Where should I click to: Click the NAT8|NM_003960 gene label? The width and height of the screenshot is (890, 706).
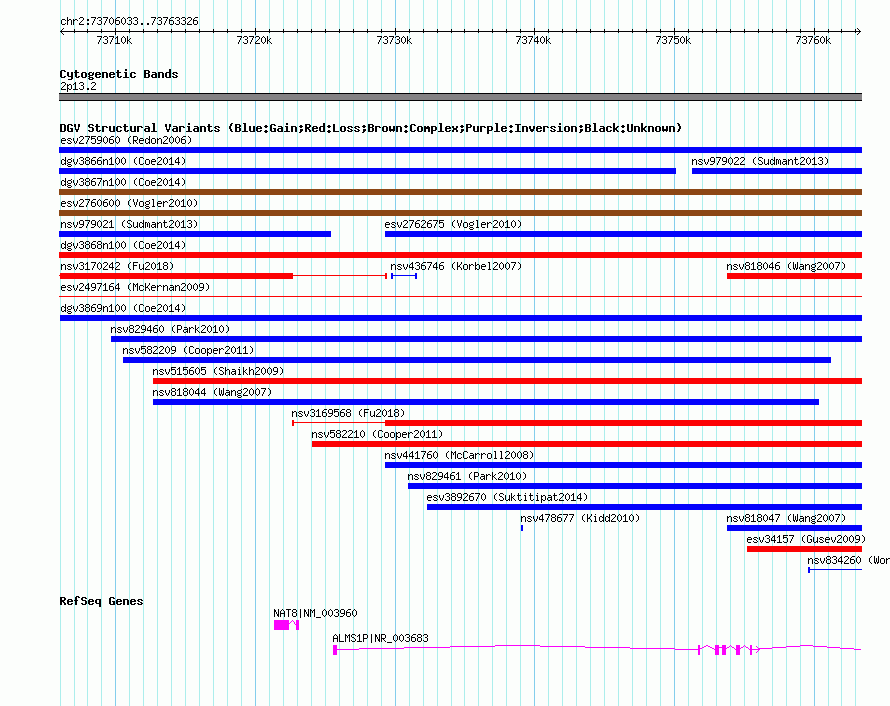(x=315, y=613)
